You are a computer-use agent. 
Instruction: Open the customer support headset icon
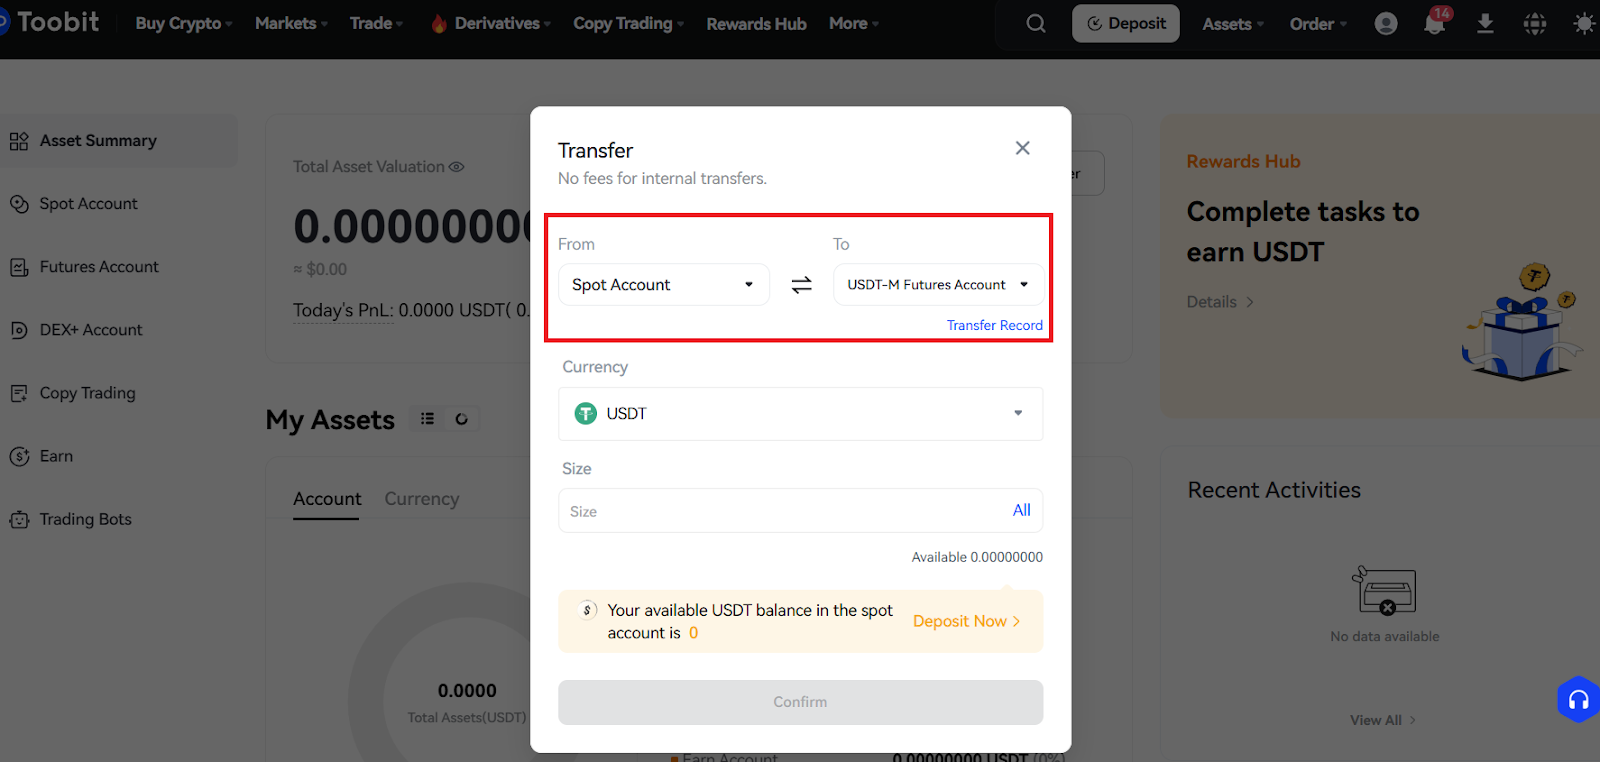tap(1578, 699)
